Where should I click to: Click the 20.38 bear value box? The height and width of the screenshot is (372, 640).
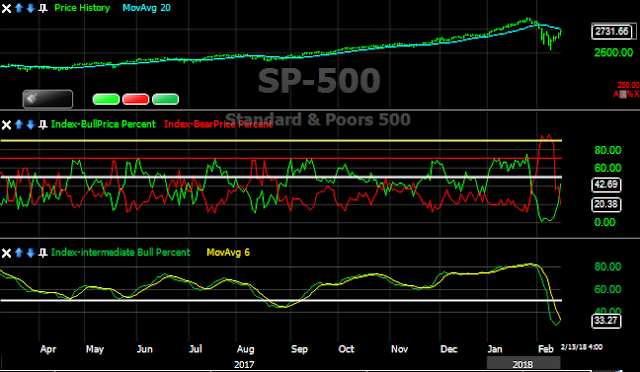[x=606, y=204]
